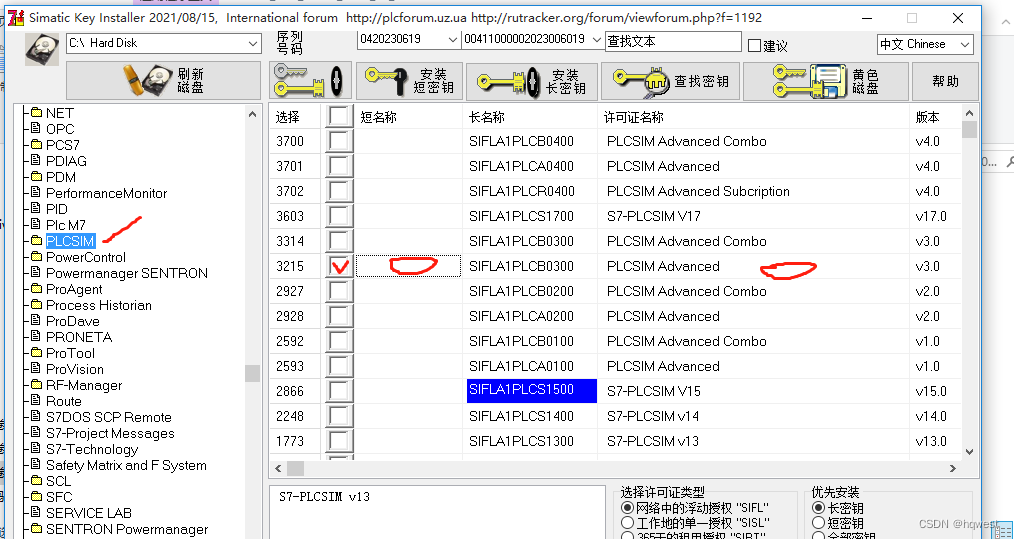Open the PowerControl folder
The image size is (1014, 539).
point(85,258)
